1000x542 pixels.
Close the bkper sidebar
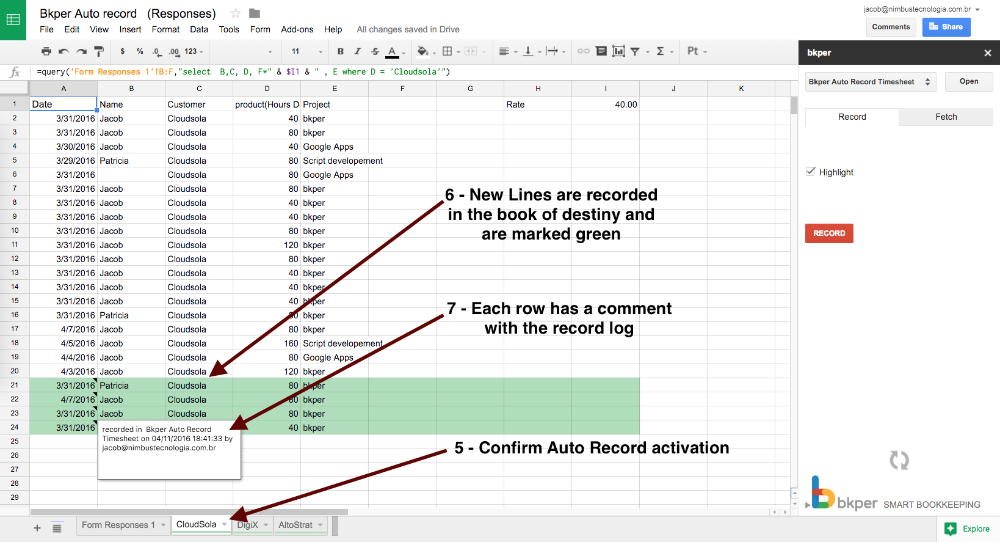point(987,53)
